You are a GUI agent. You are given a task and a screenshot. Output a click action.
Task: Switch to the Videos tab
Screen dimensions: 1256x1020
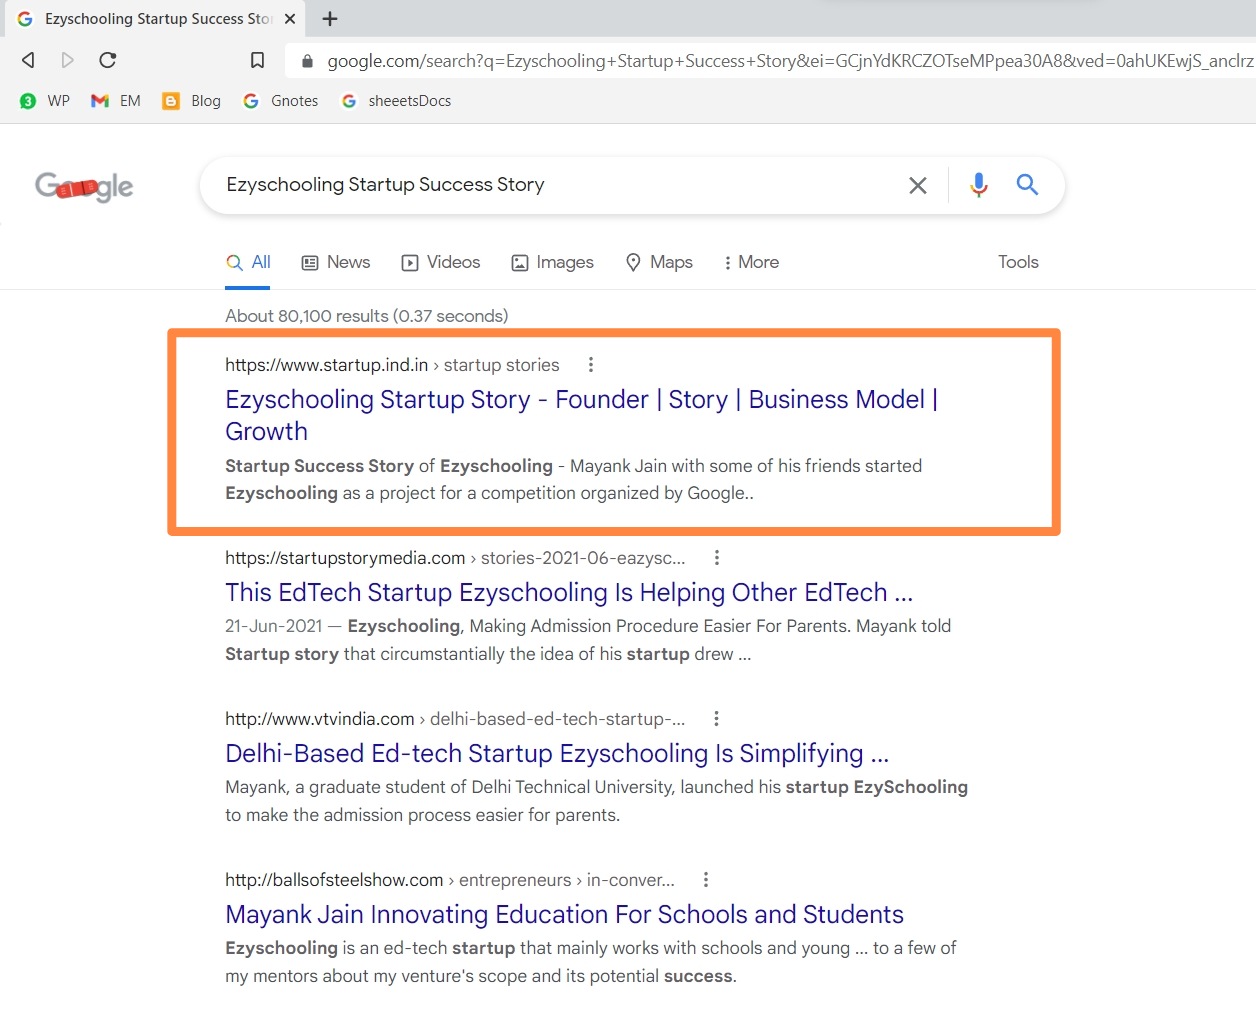click(441, 262)
